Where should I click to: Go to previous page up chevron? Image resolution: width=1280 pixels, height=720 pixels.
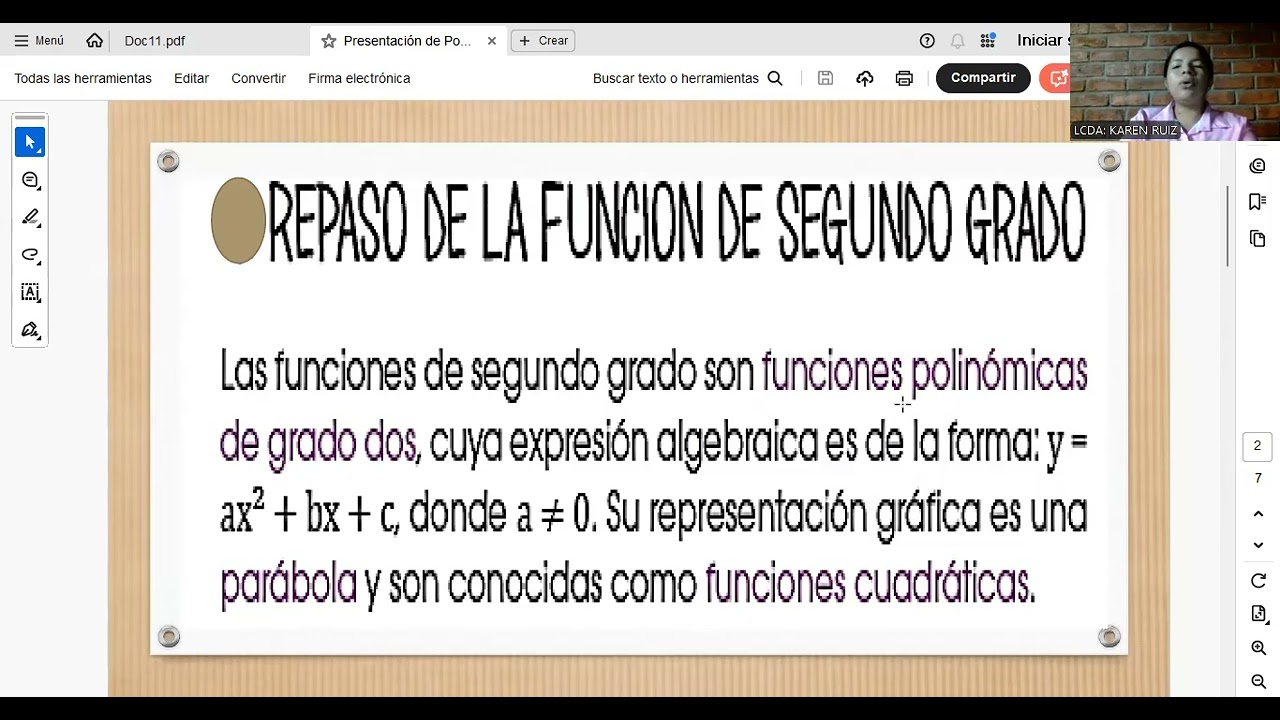(1258, 513)
